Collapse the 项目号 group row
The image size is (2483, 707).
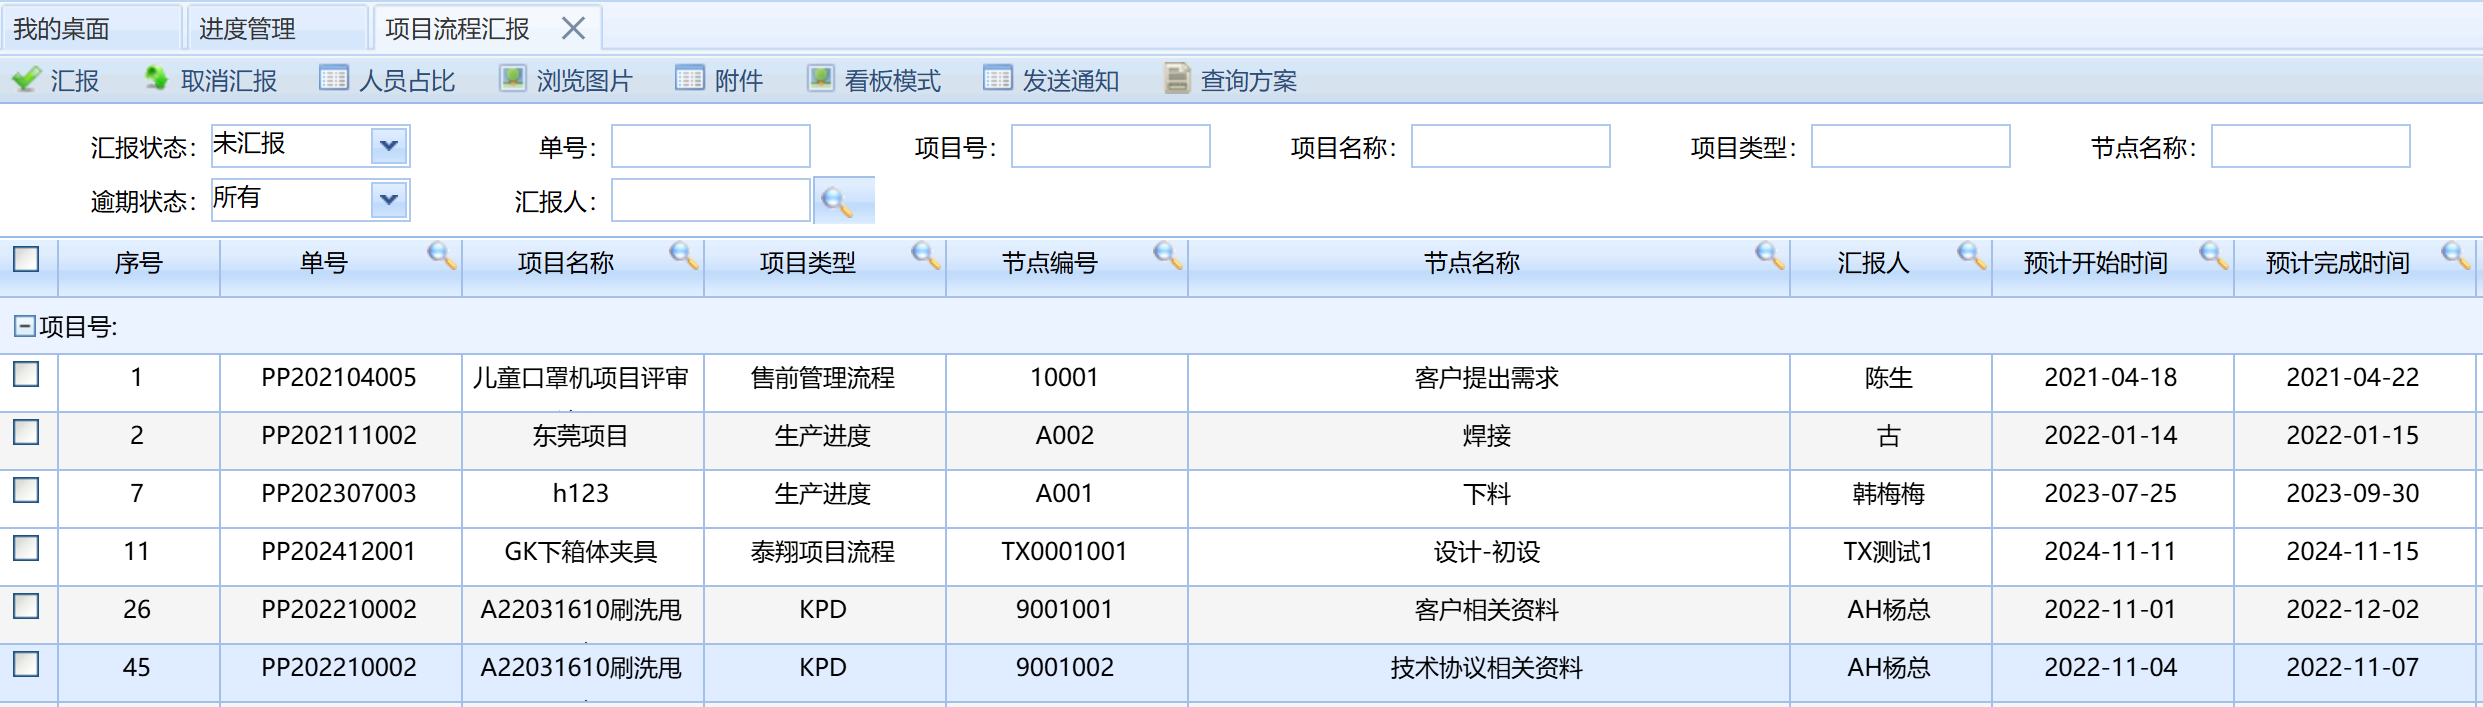24,326
